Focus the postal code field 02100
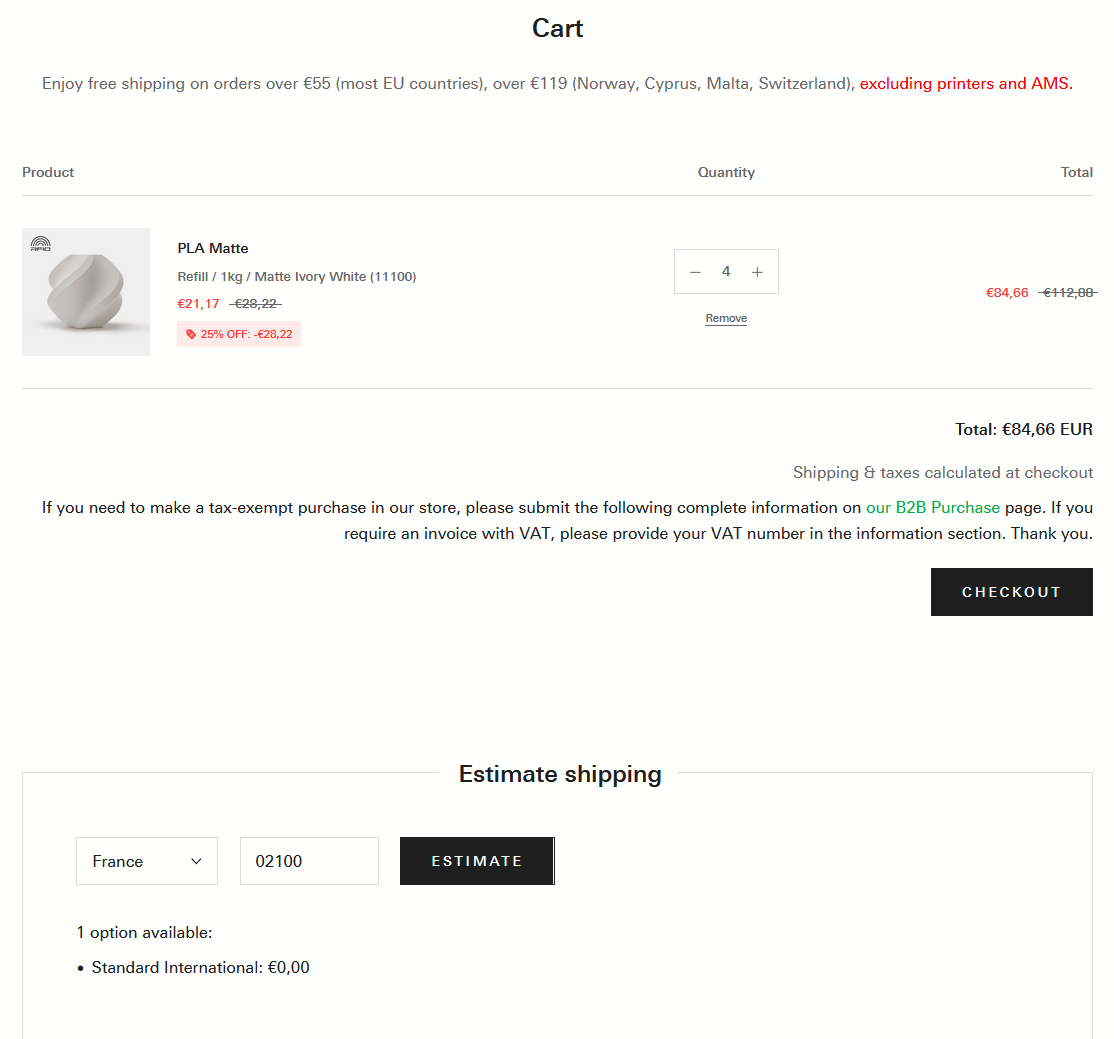1114x1039 pixels. point(309,861)
